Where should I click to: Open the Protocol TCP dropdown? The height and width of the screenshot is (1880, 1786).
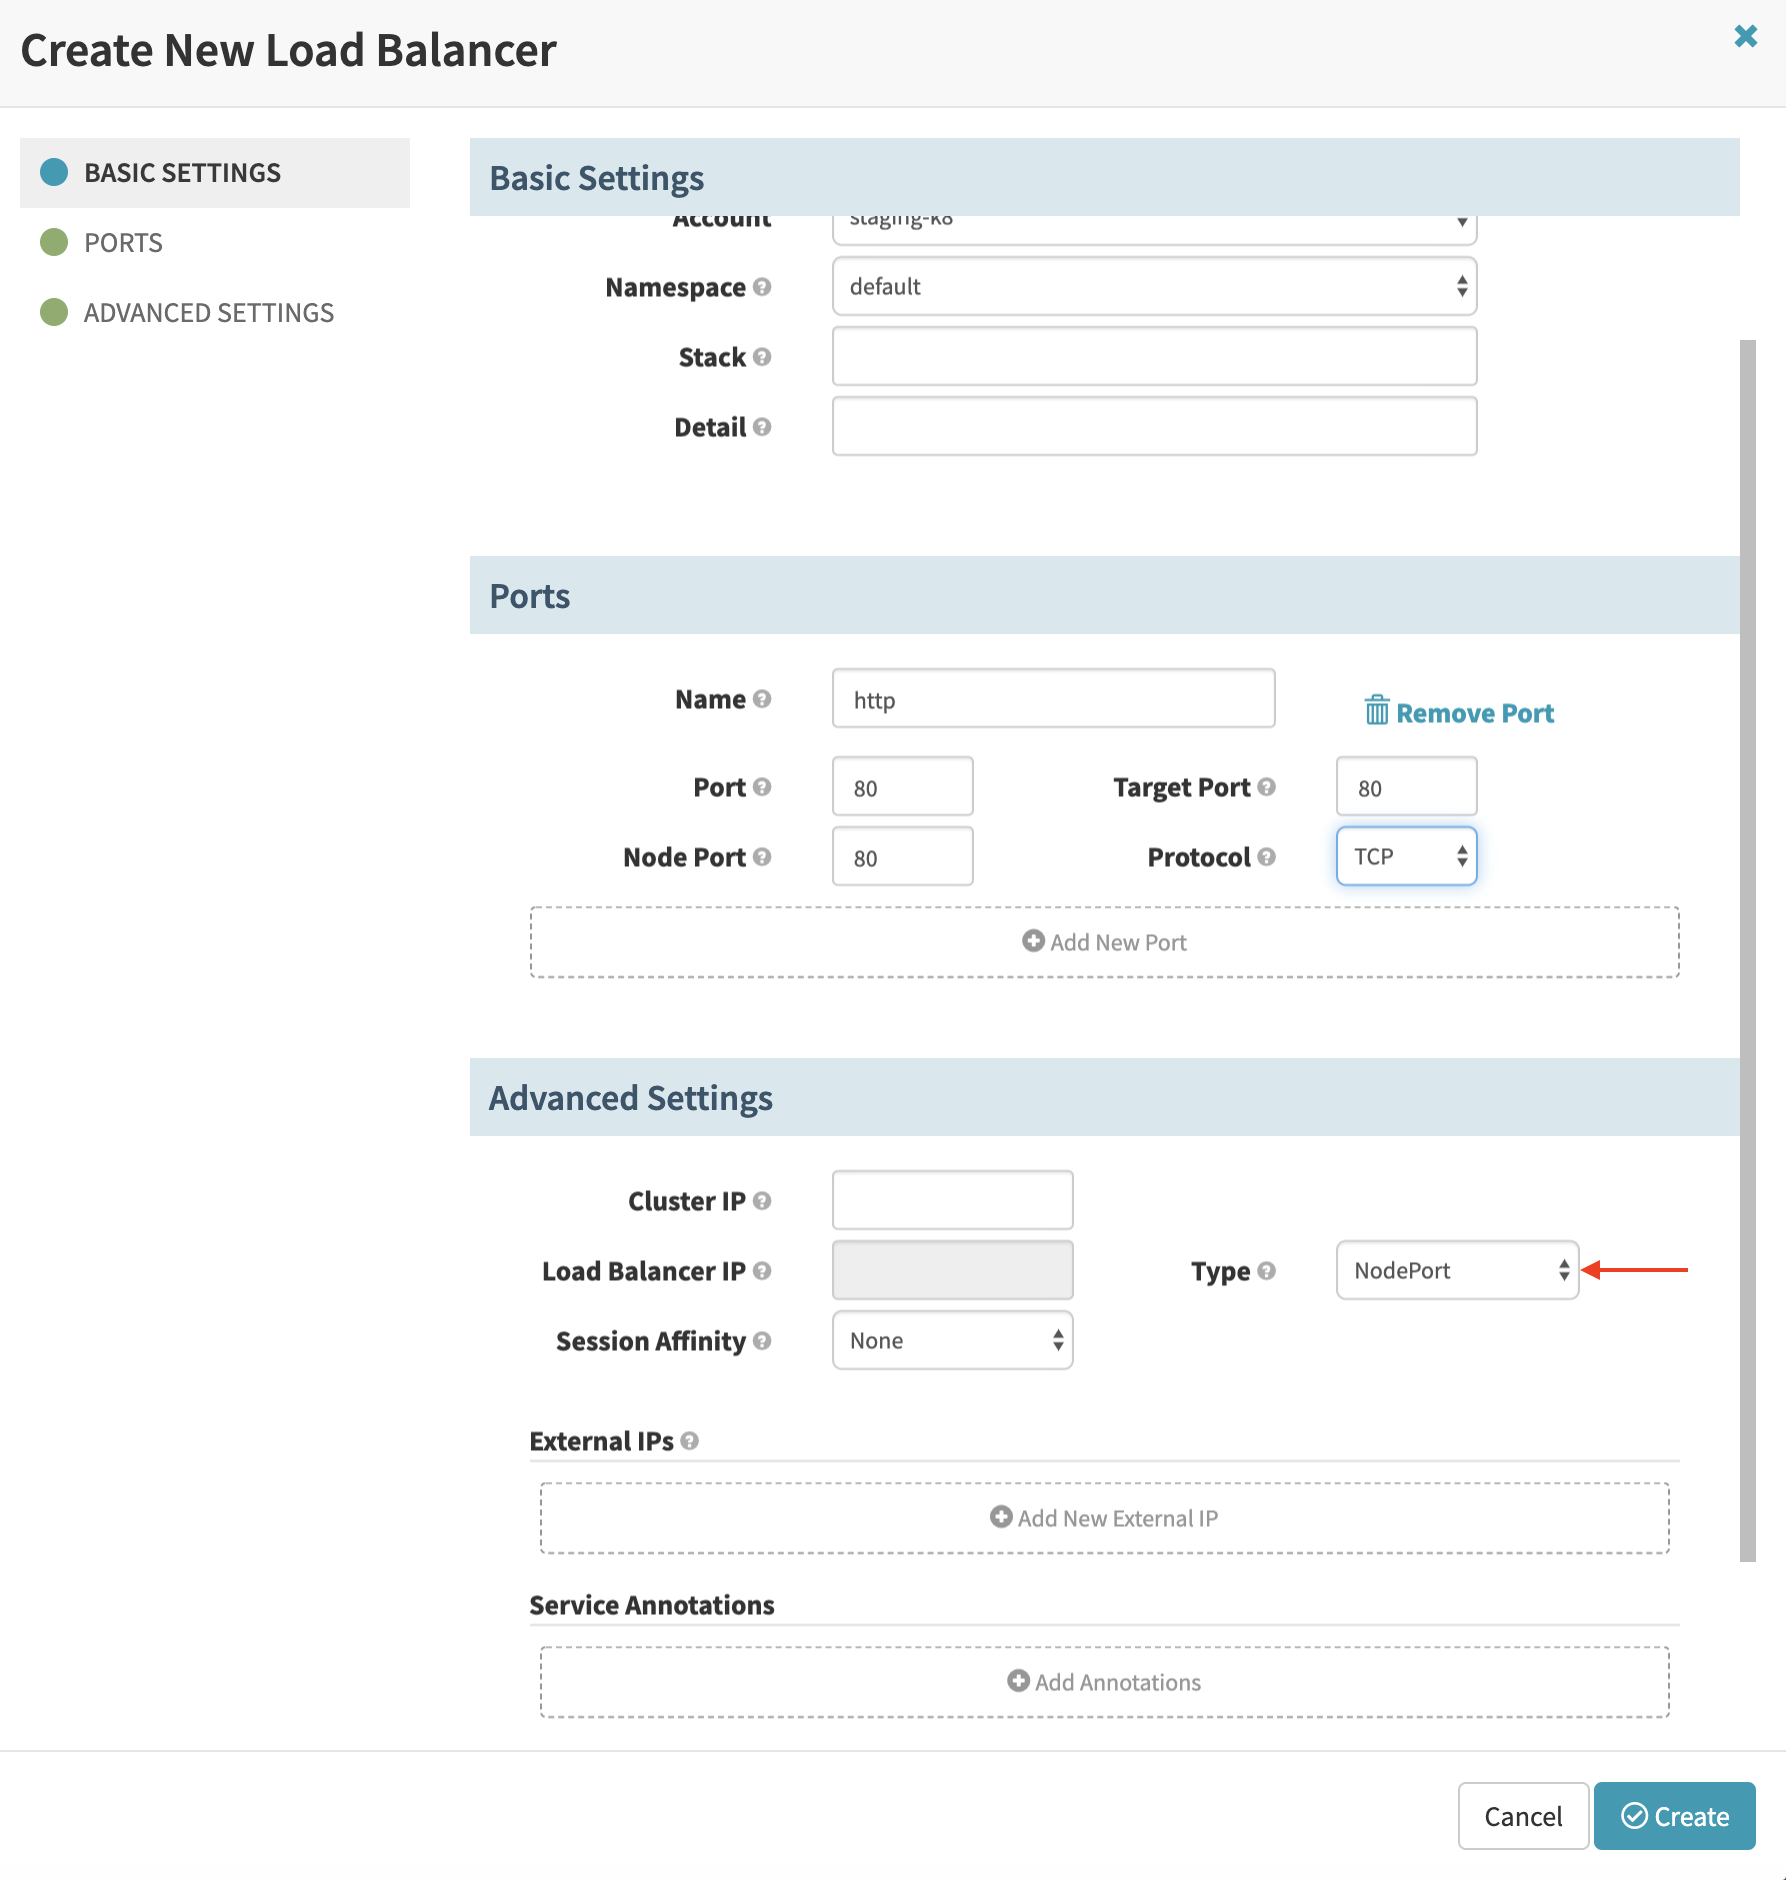coord(1406,857)
